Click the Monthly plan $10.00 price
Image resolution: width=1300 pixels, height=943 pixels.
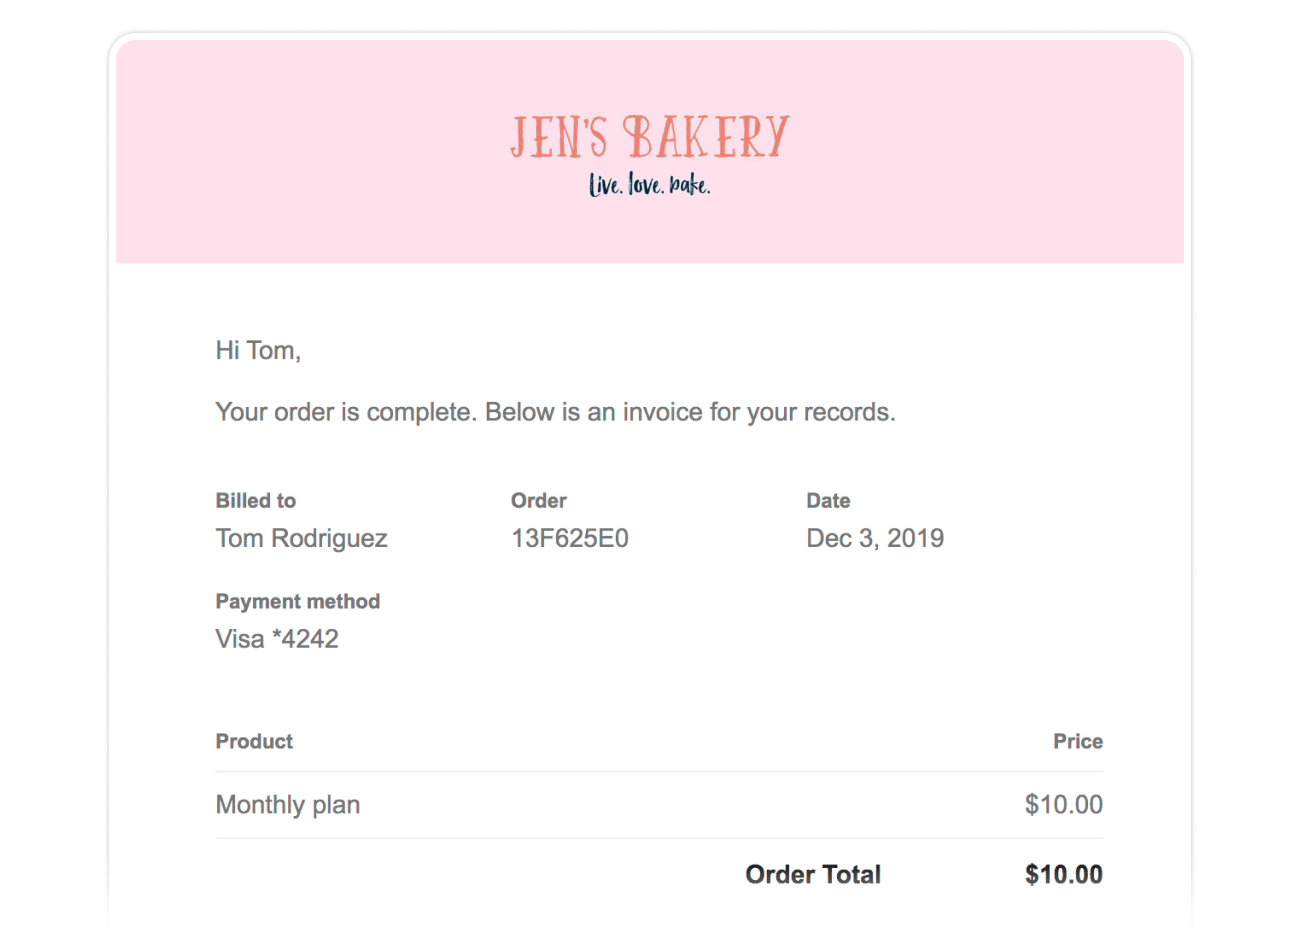(x=1063, y=805)
